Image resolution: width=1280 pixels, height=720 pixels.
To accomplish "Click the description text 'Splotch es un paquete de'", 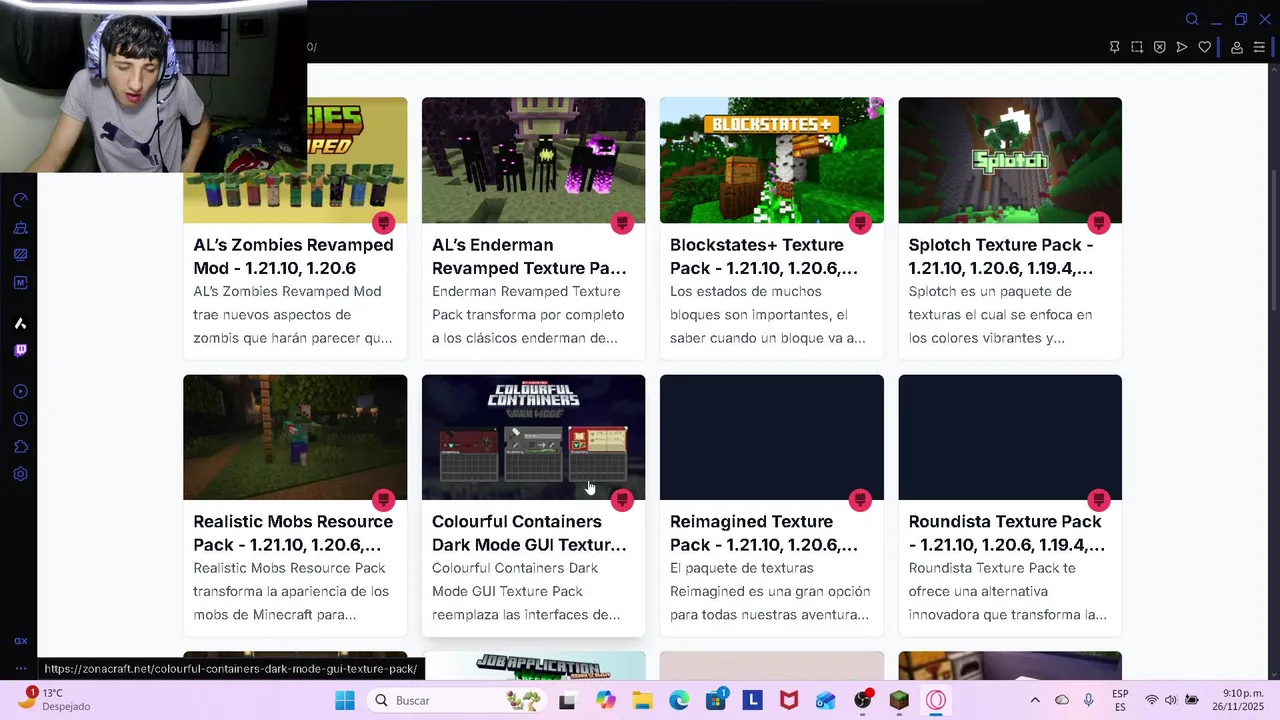I will [x=990, y=291].
